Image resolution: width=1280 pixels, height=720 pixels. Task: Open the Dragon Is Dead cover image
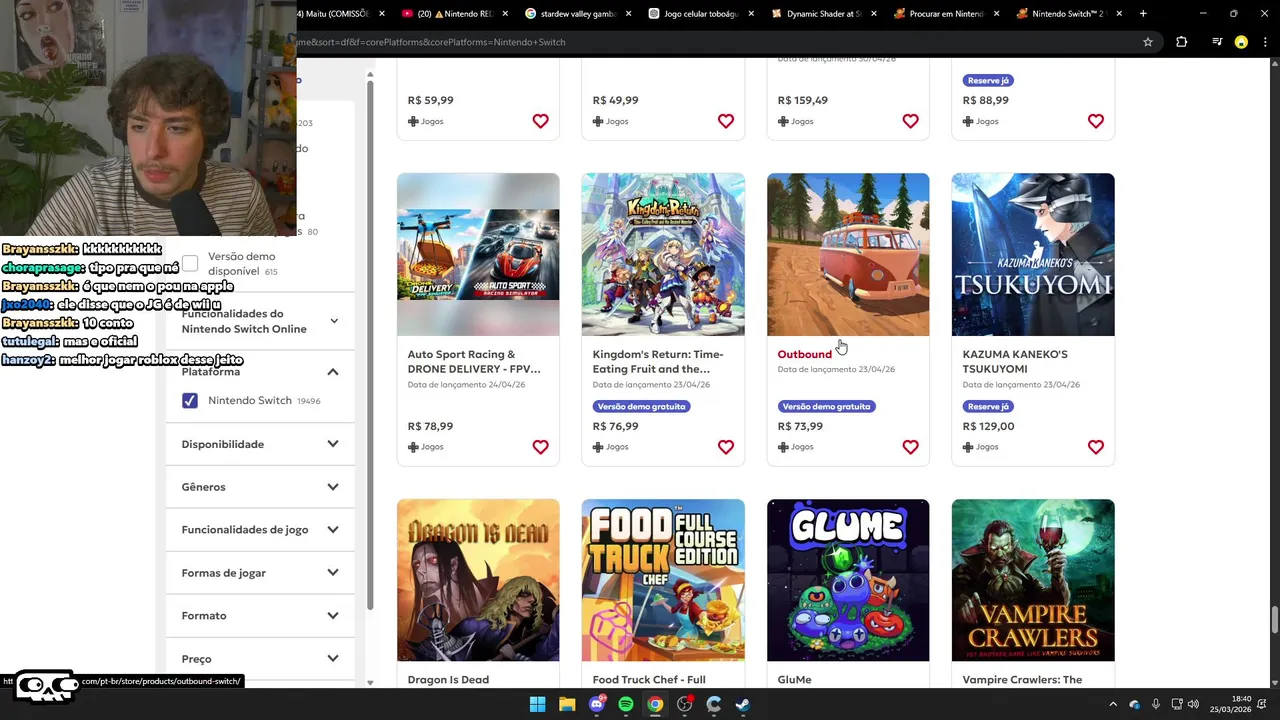pyautogui.click(x=478, y=580)
